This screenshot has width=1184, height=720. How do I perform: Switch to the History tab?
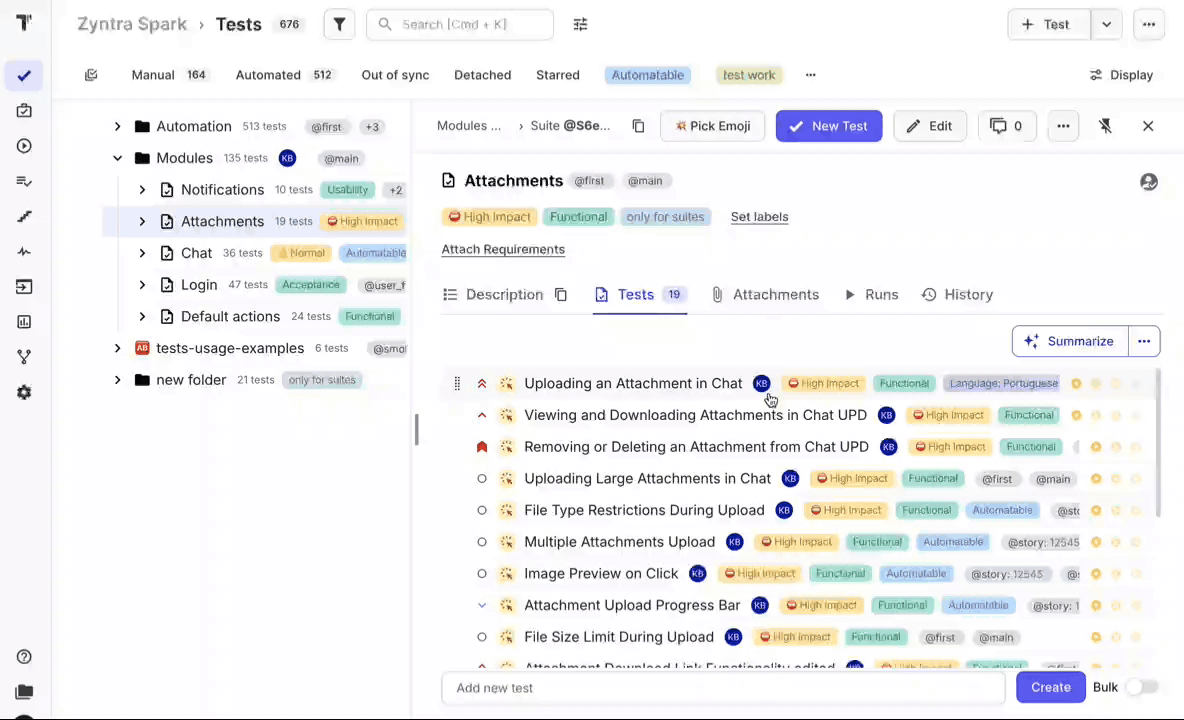tap(957, 295)
